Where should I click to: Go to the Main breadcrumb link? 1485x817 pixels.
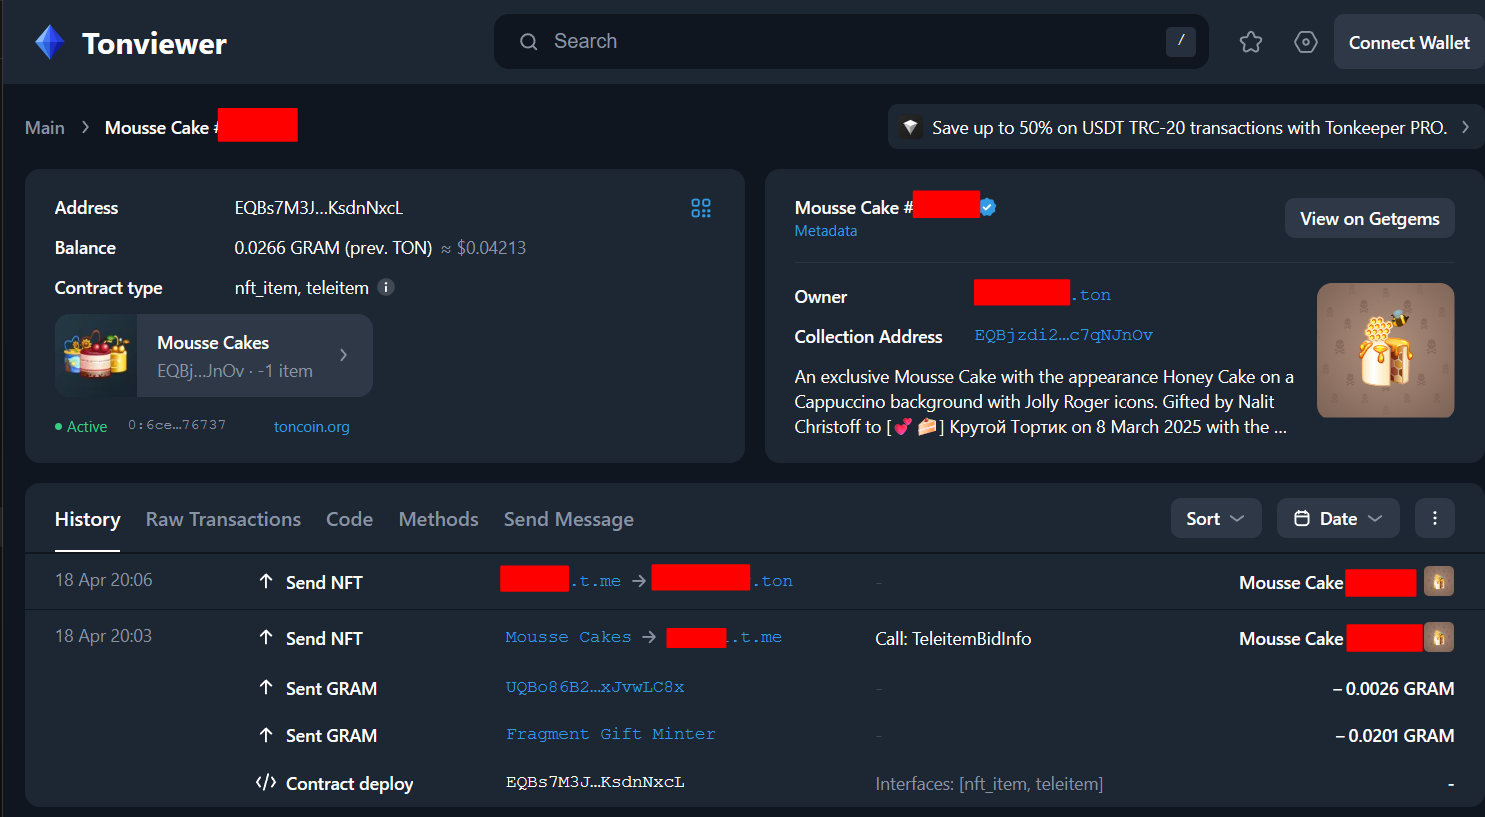(x=45, y=128)
